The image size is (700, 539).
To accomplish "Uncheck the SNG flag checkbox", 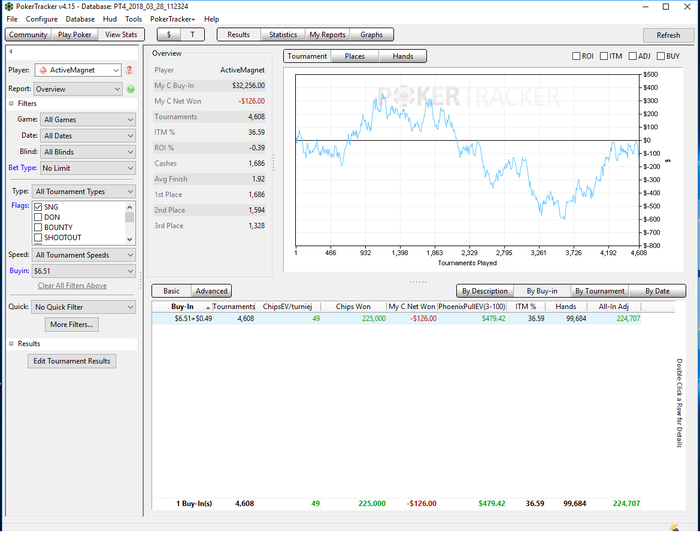I will click(x=38, y=207).
